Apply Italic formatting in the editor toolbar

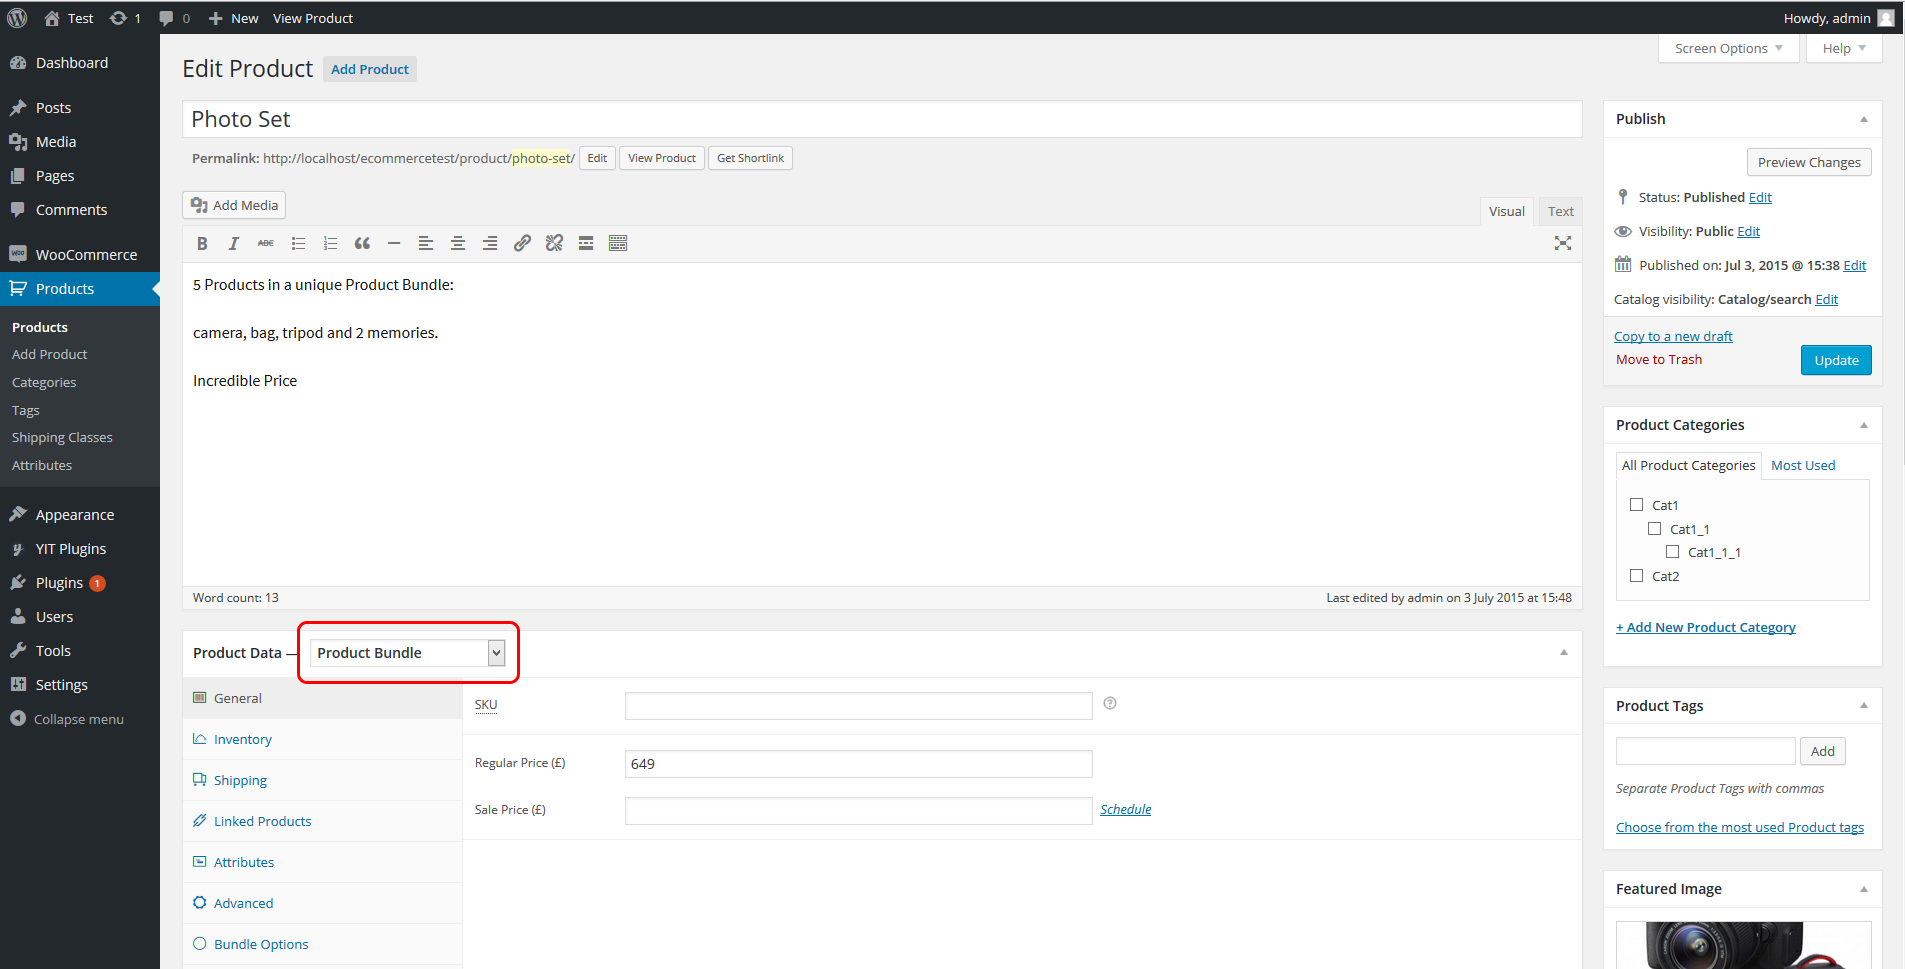pos(234,243)
